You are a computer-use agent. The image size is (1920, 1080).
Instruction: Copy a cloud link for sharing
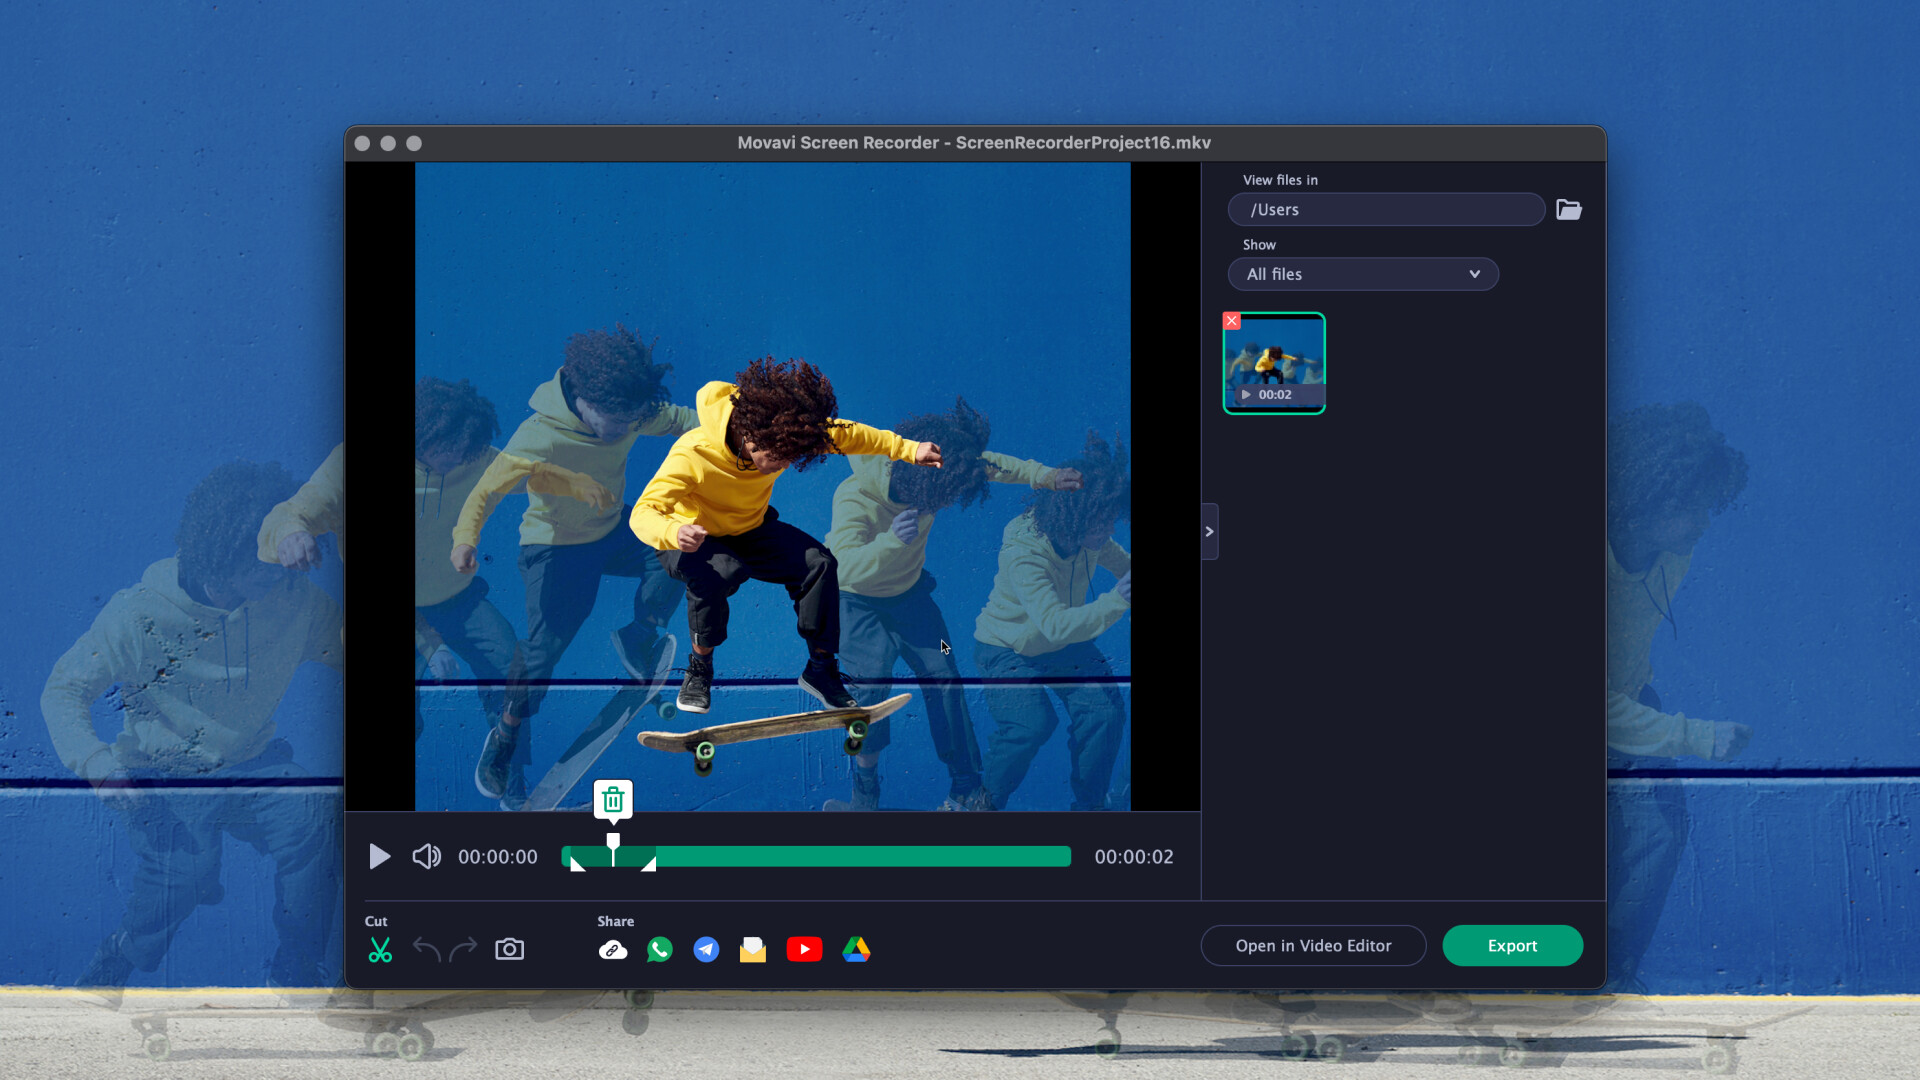613,950
